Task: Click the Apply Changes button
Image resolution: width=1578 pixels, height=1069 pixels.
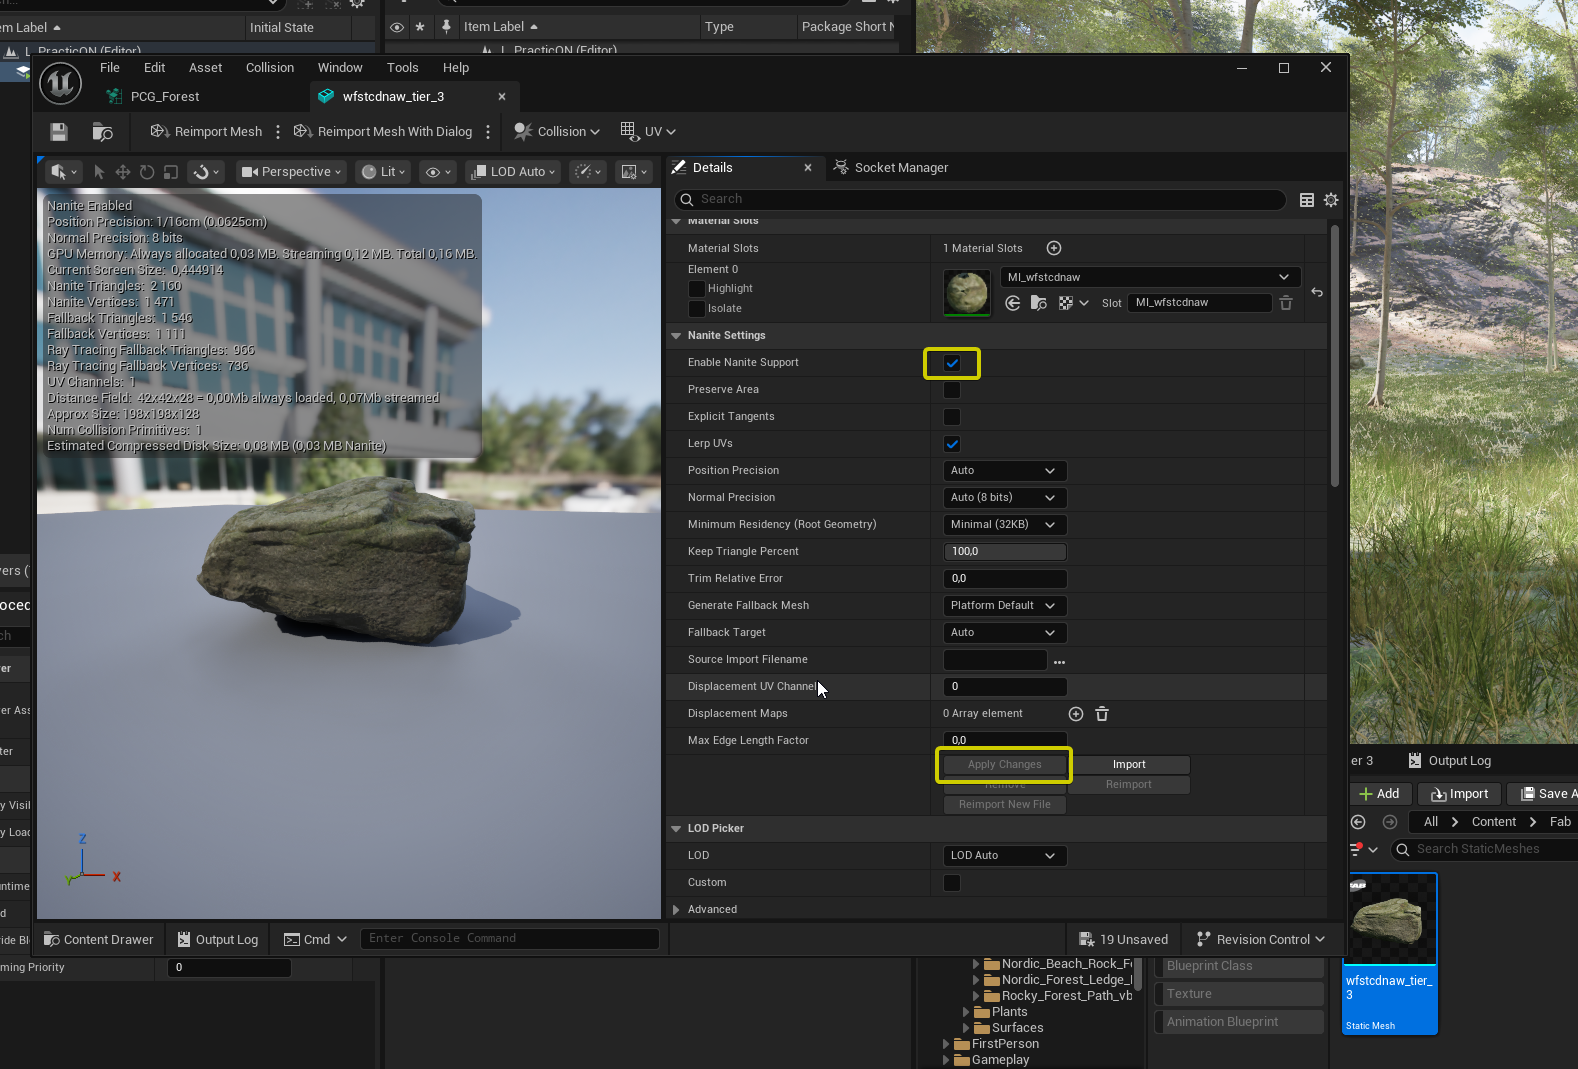Action: (x=1004, y=765)
